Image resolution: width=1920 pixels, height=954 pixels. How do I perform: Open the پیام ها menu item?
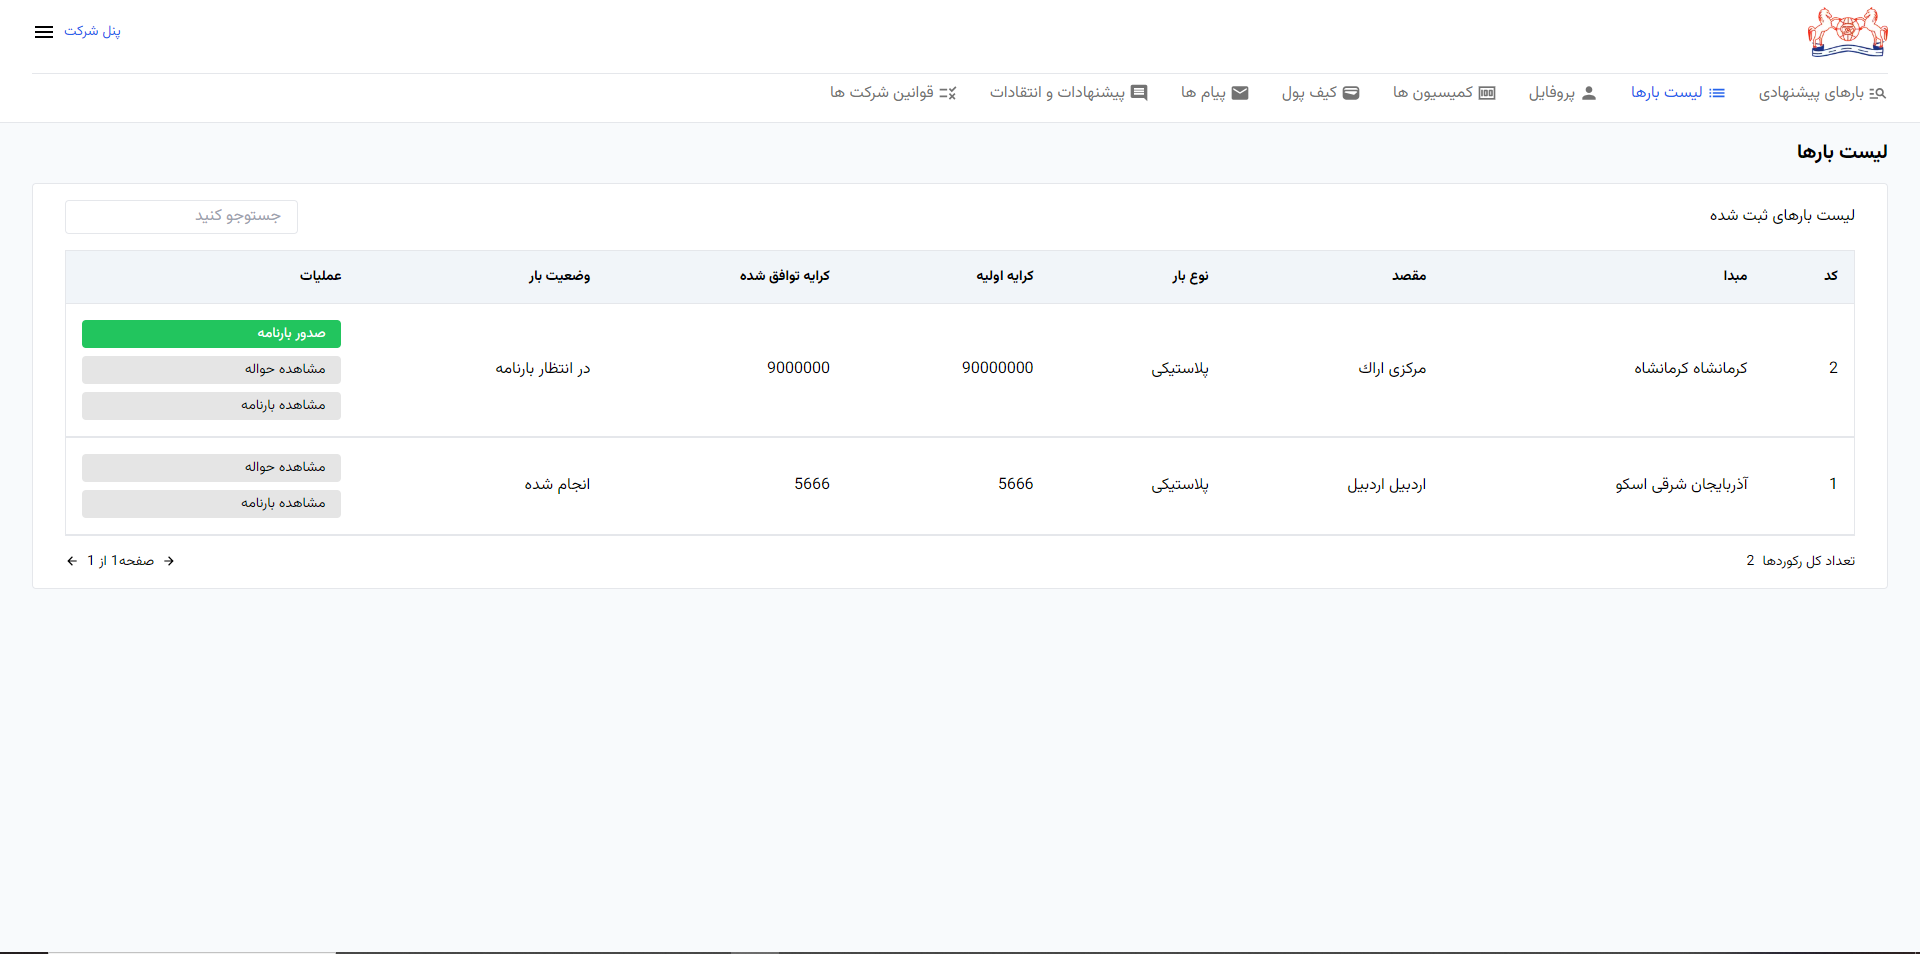pos(1215,93)
